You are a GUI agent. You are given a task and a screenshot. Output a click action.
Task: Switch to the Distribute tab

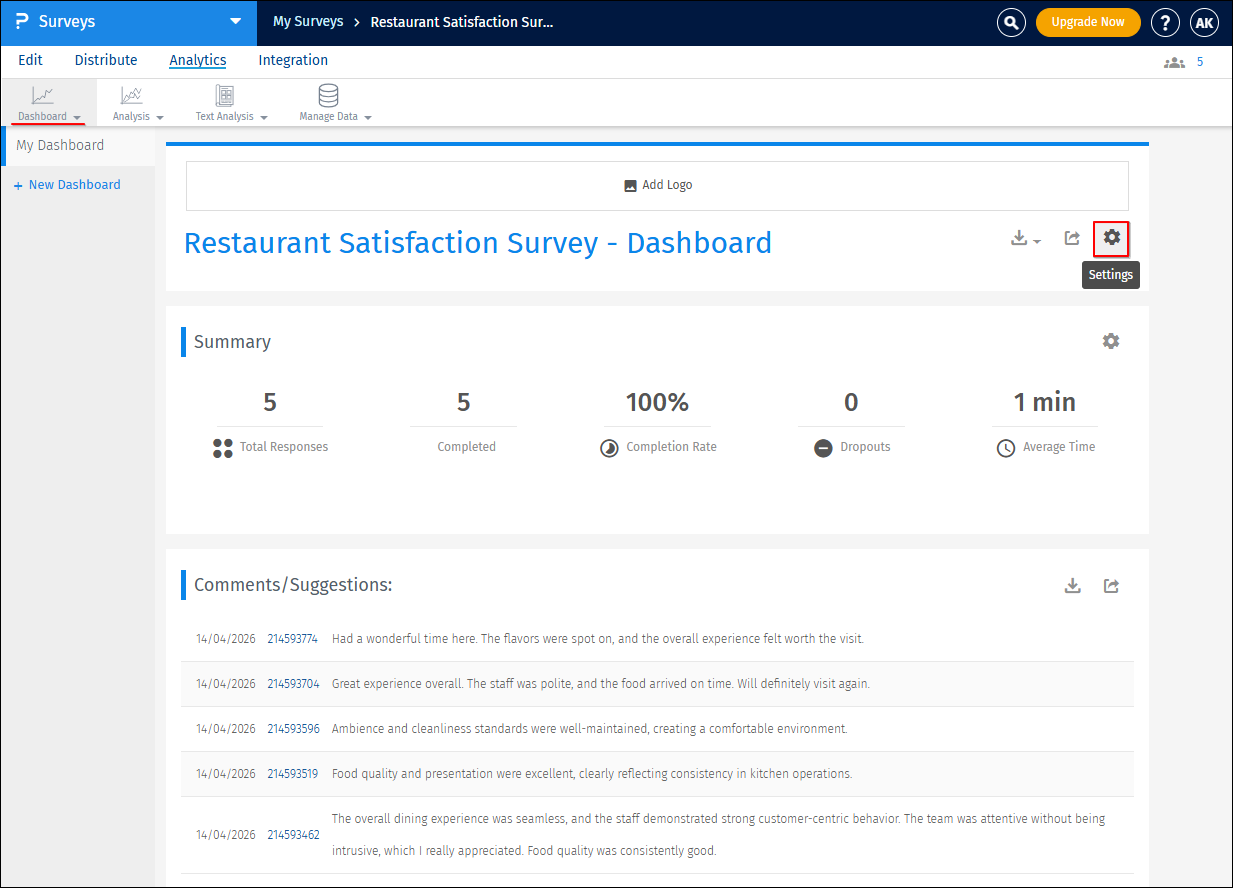pos(106,60)
